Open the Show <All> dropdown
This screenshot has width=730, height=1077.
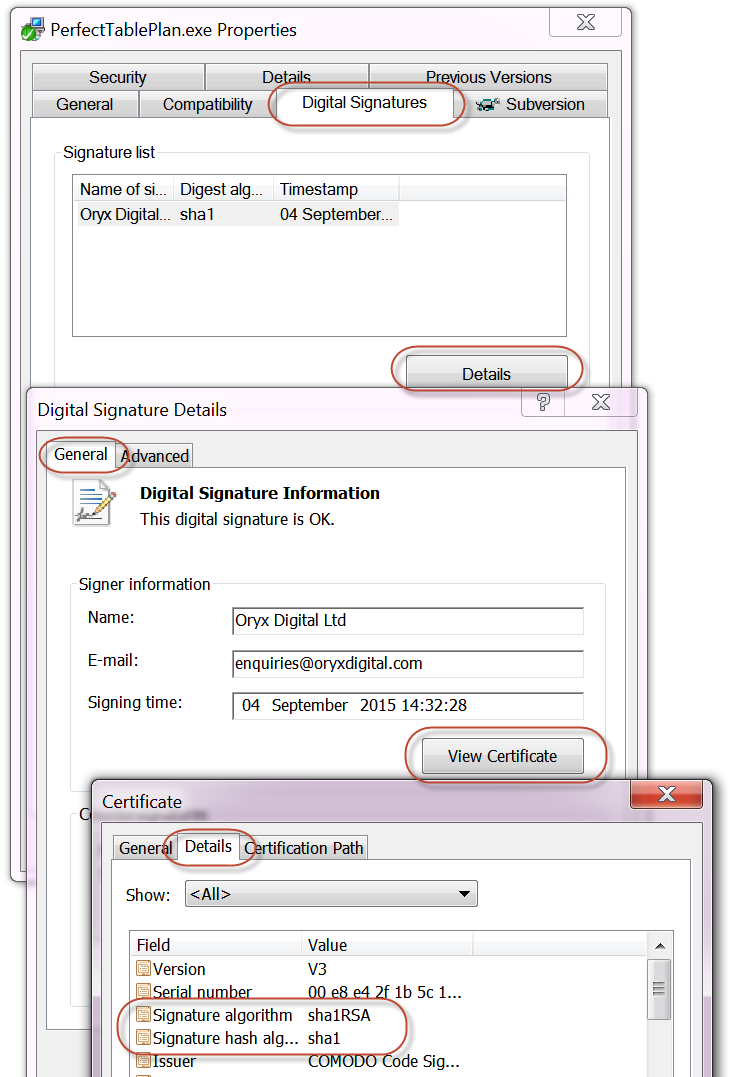click(x=331, y=894)
